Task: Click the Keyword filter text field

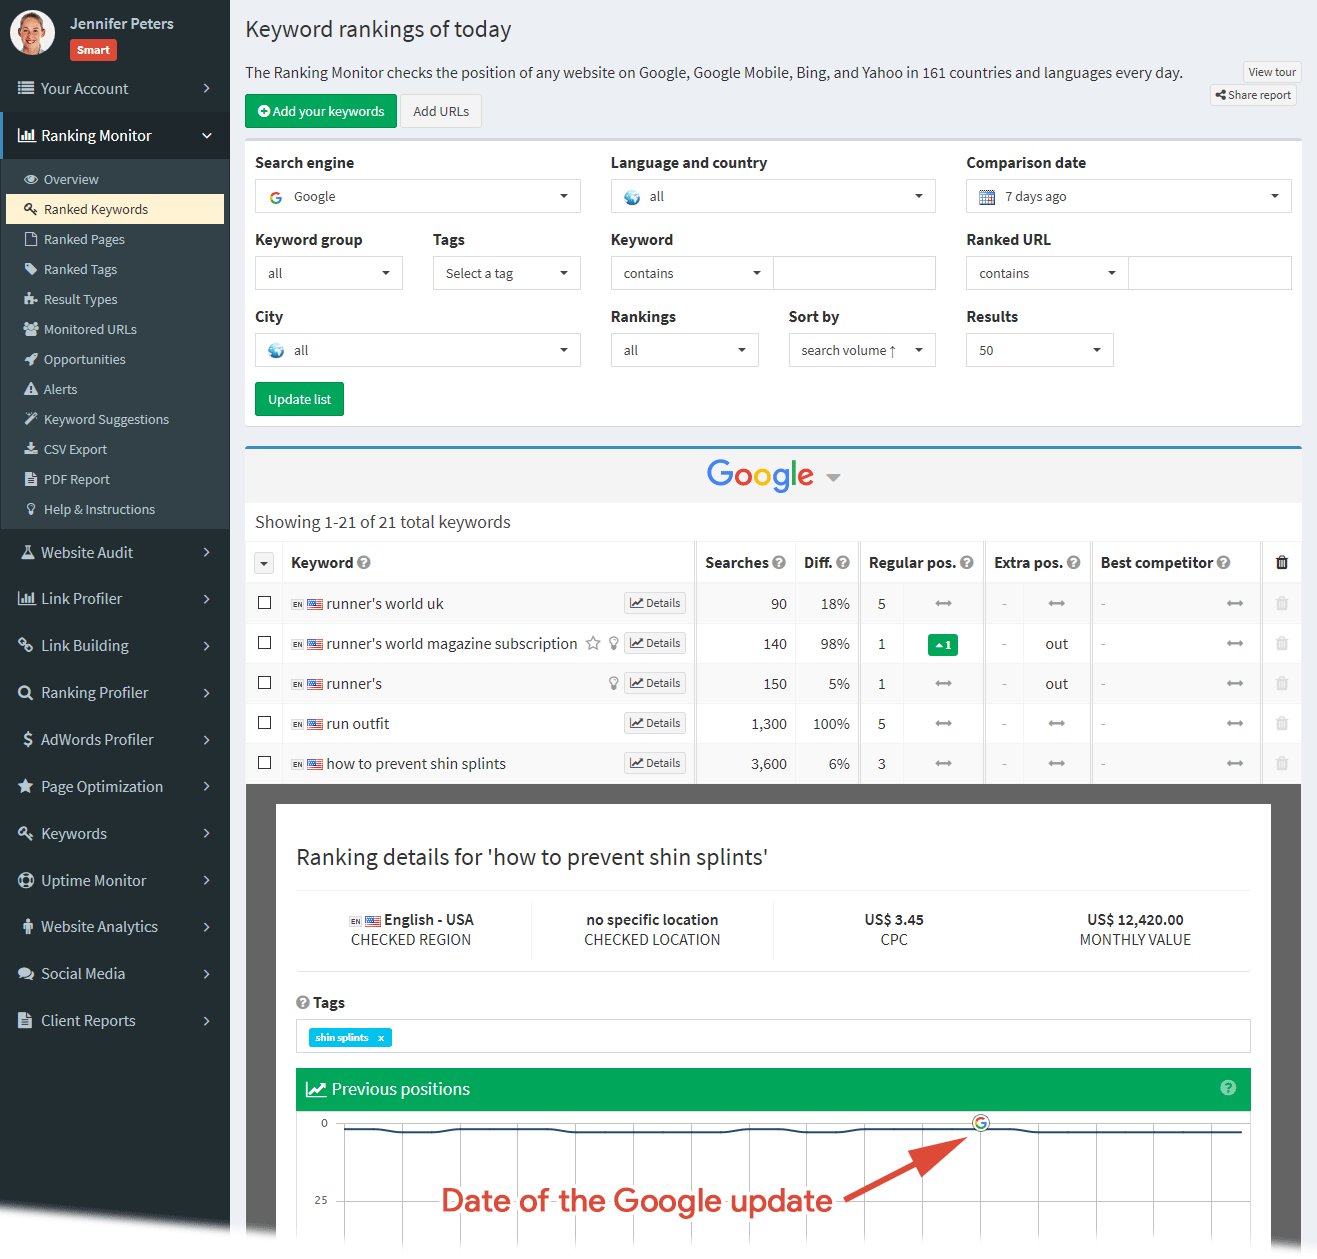Action: pyautogui.click(x=854, y=274)
